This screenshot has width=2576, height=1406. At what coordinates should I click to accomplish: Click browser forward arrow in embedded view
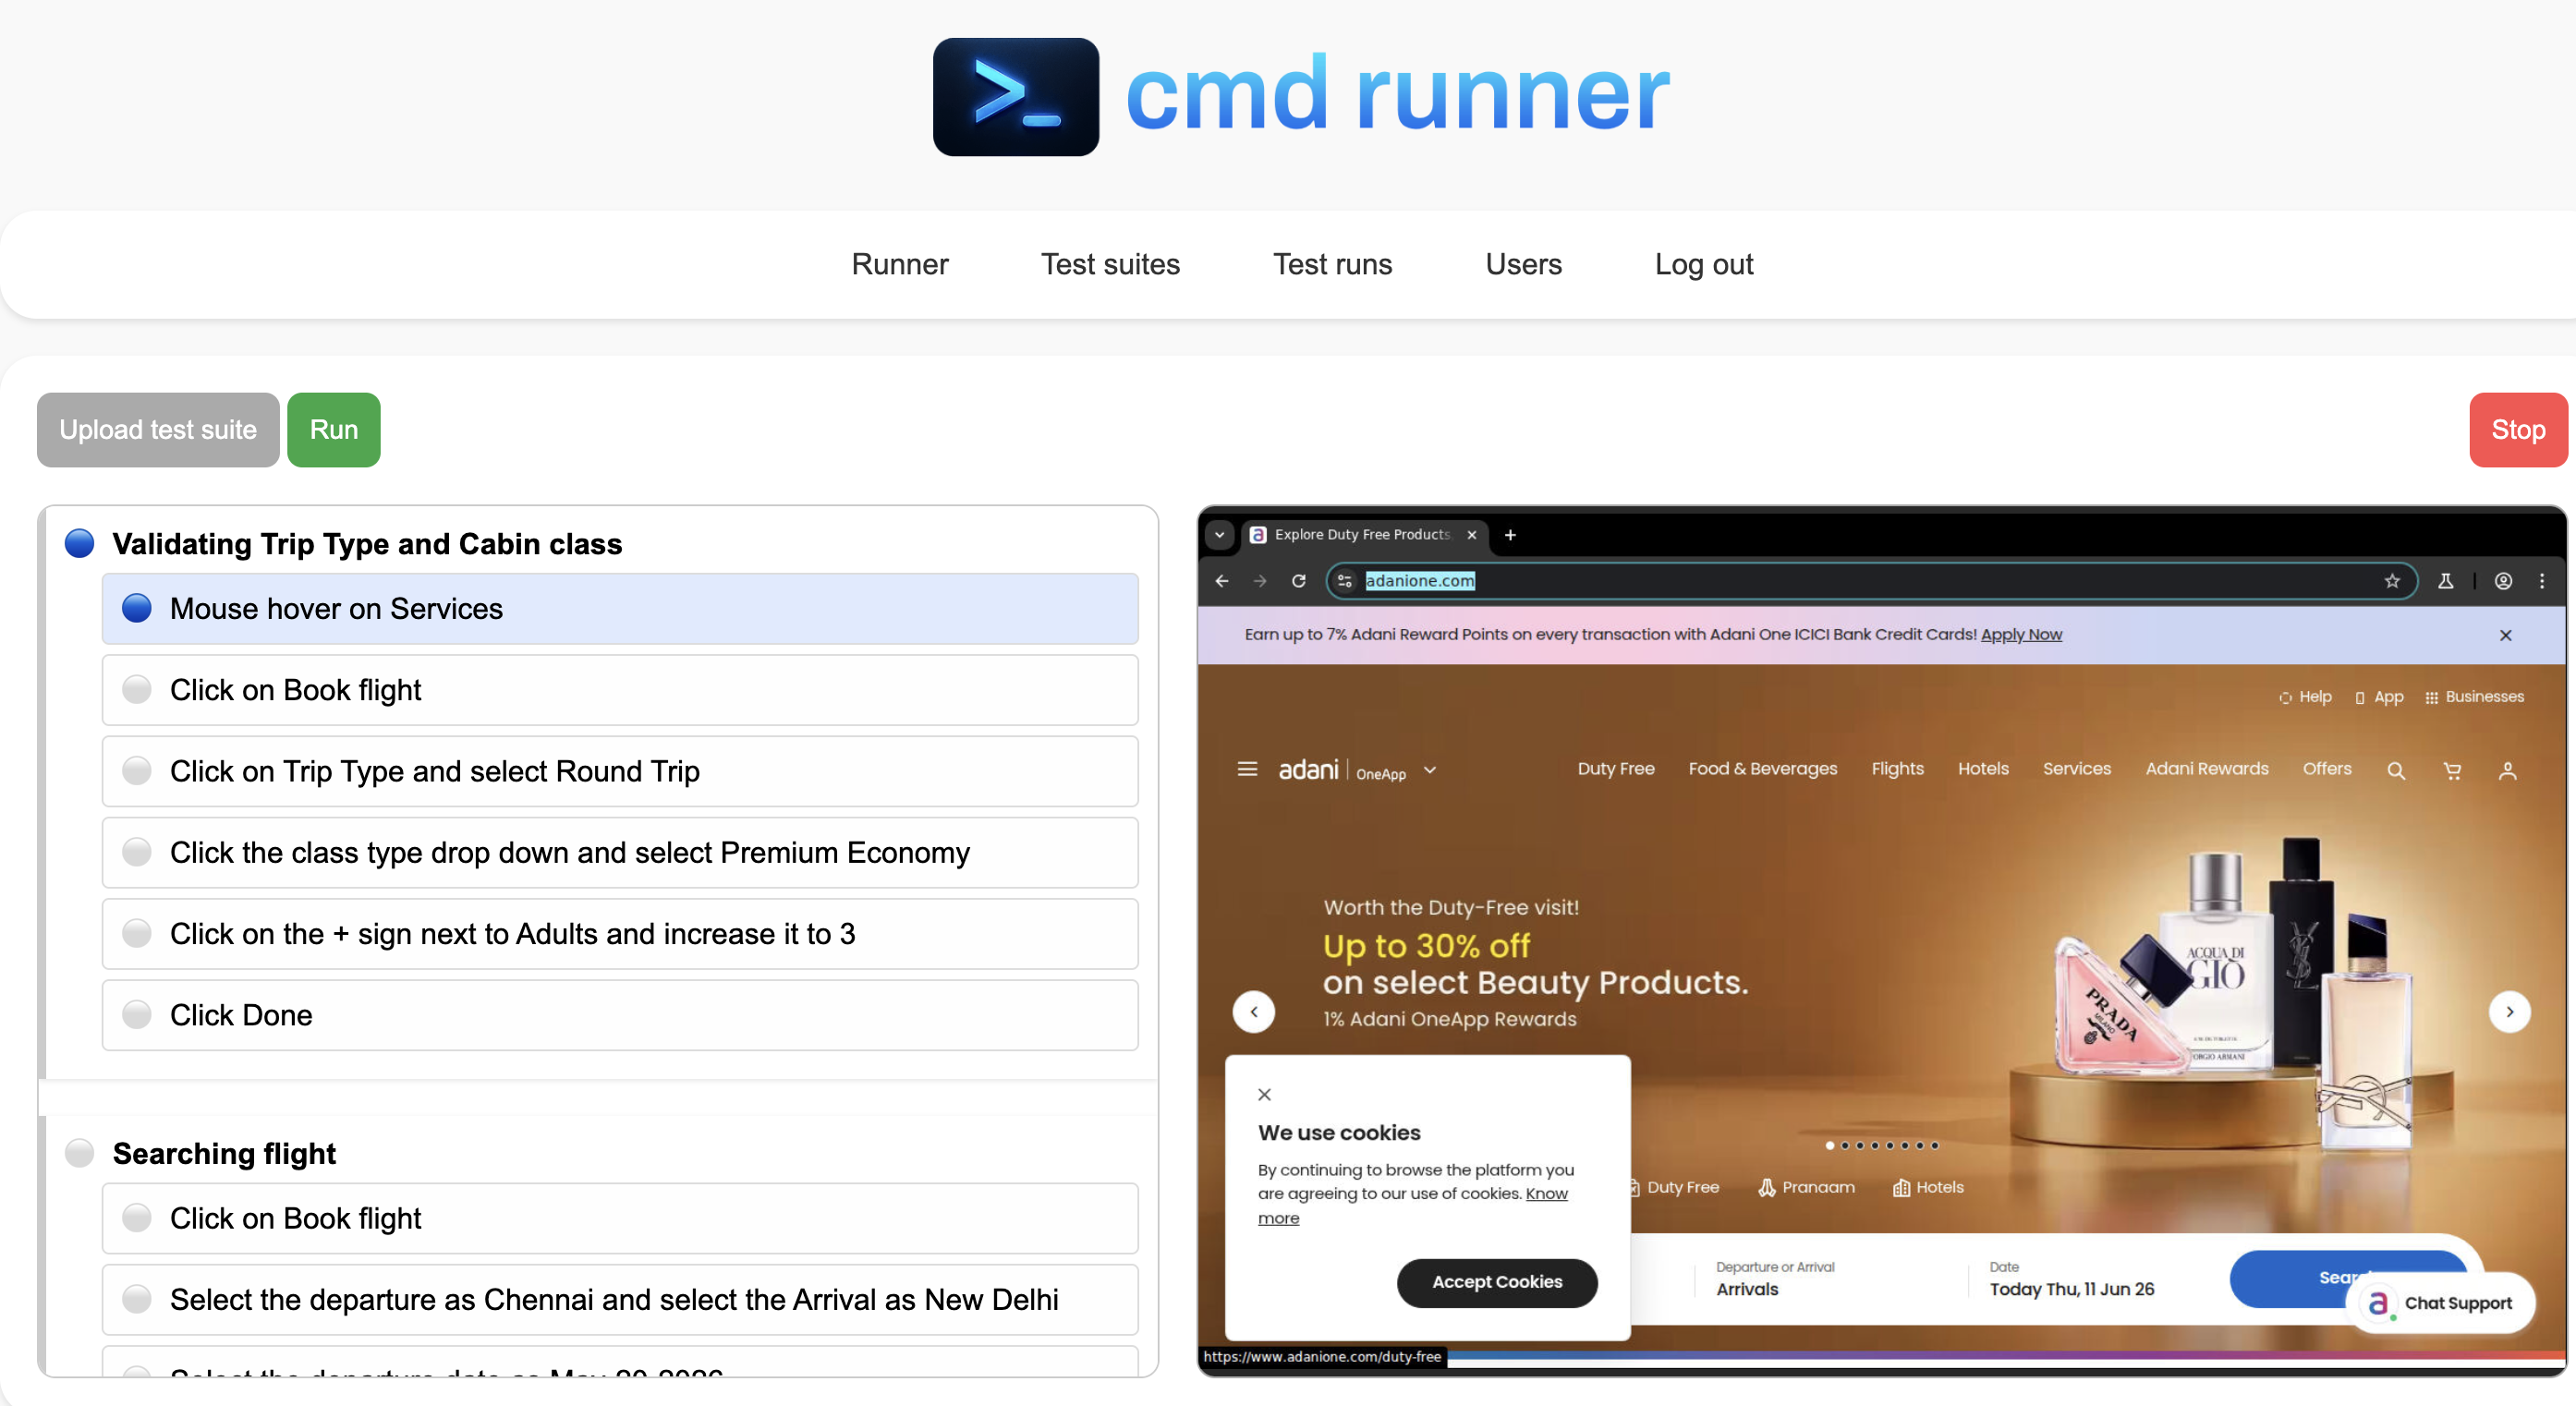(x=1259, y=581)
